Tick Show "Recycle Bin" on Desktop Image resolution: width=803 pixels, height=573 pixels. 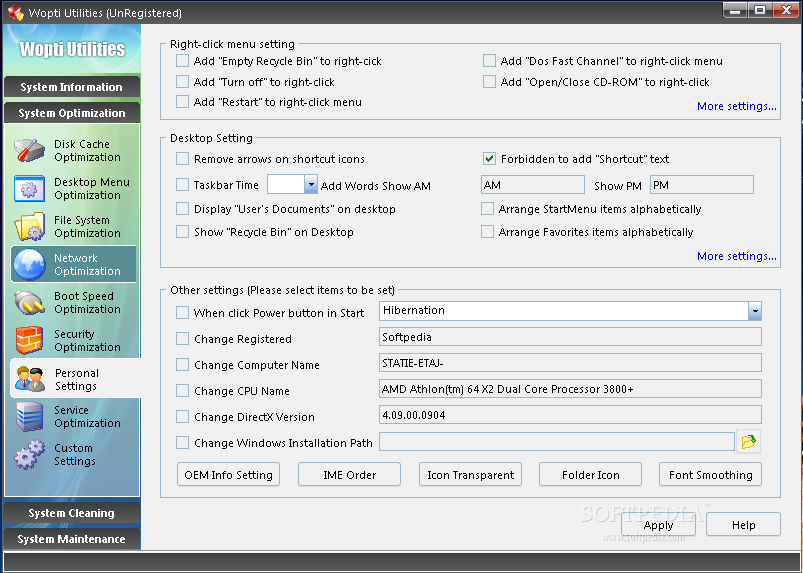click(182, 231)
